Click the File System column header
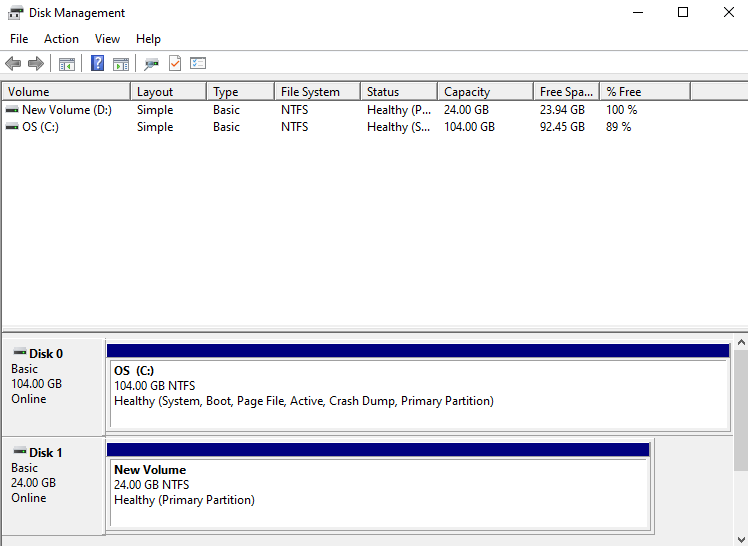This screenshot has width=748, height=546. click(316, 92)
